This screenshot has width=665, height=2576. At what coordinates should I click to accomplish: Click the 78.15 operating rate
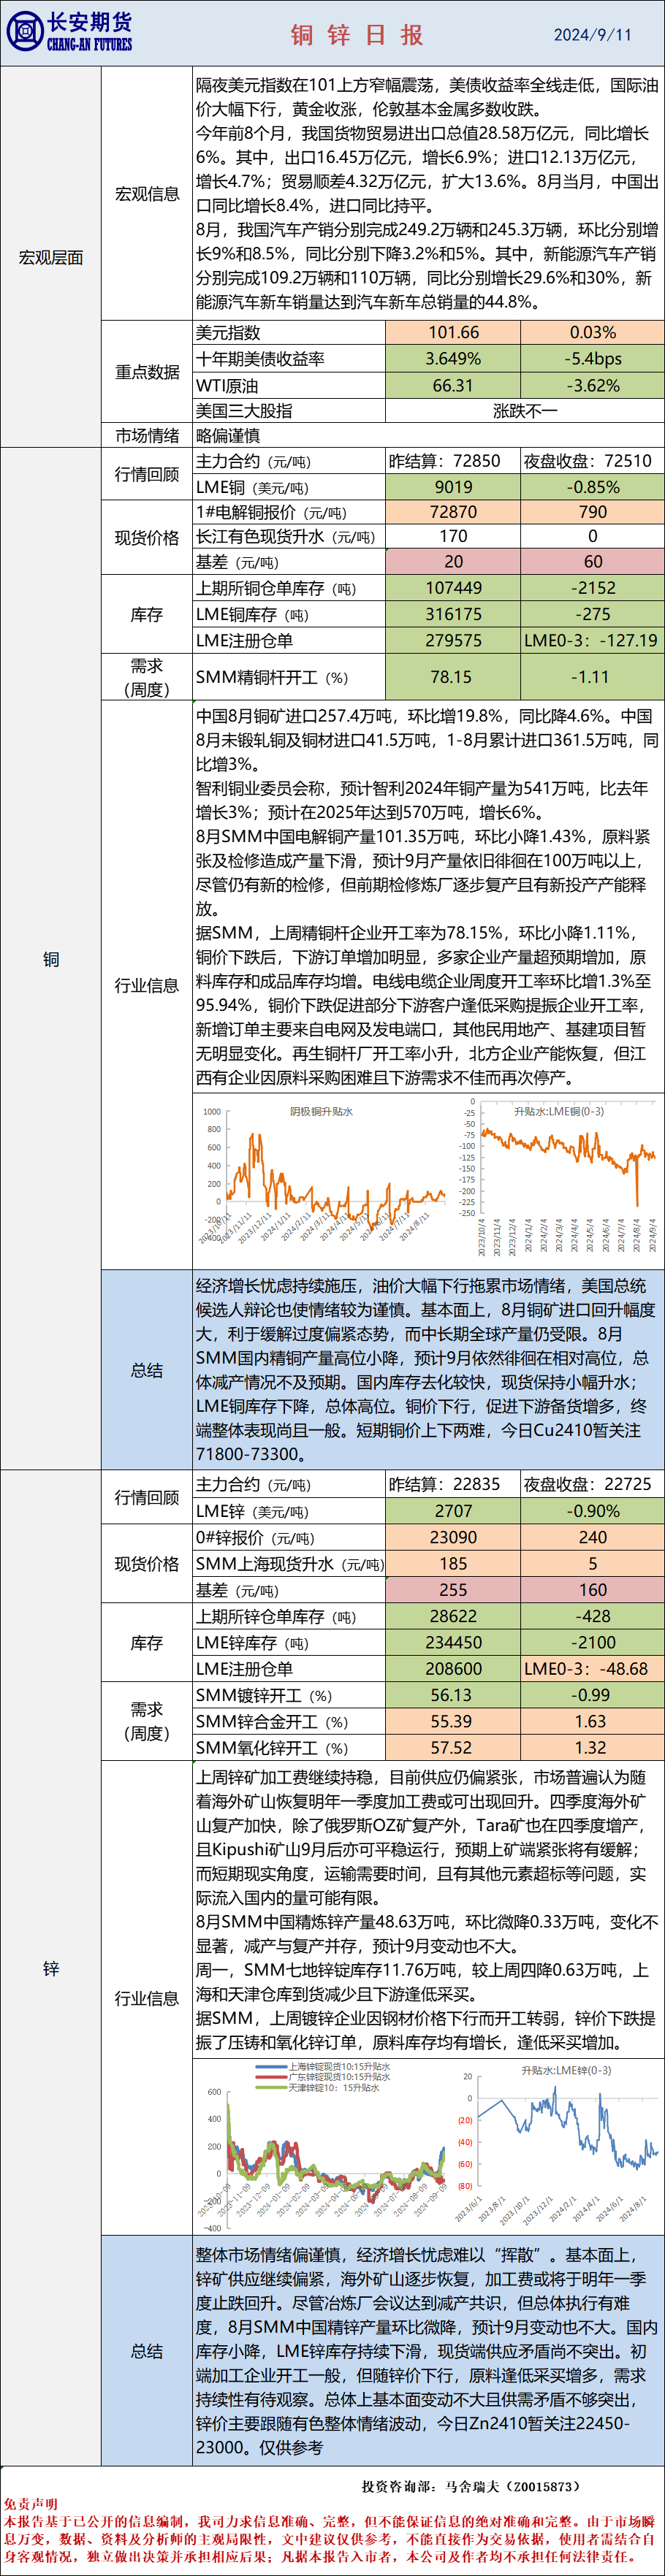[453, 677]
